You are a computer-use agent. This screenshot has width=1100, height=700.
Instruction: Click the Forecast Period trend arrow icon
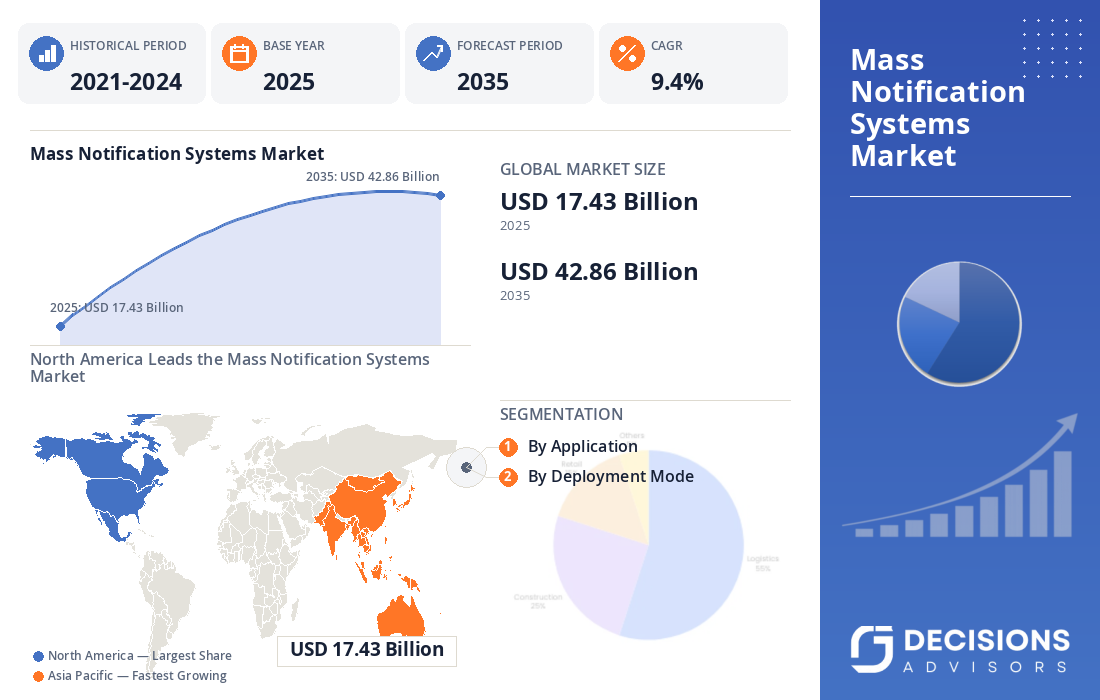coord(433,53)
